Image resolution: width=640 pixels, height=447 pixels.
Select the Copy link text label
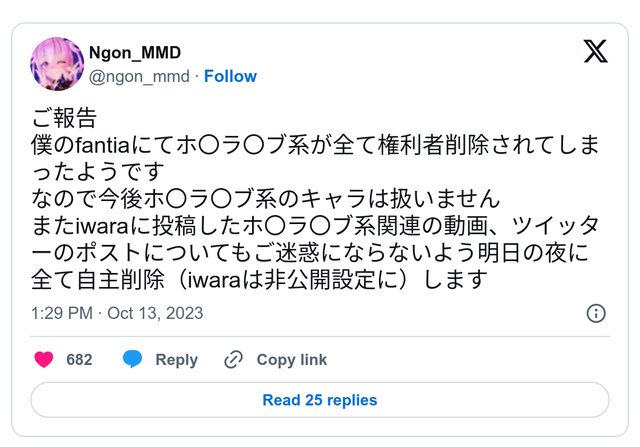[291, 359]
